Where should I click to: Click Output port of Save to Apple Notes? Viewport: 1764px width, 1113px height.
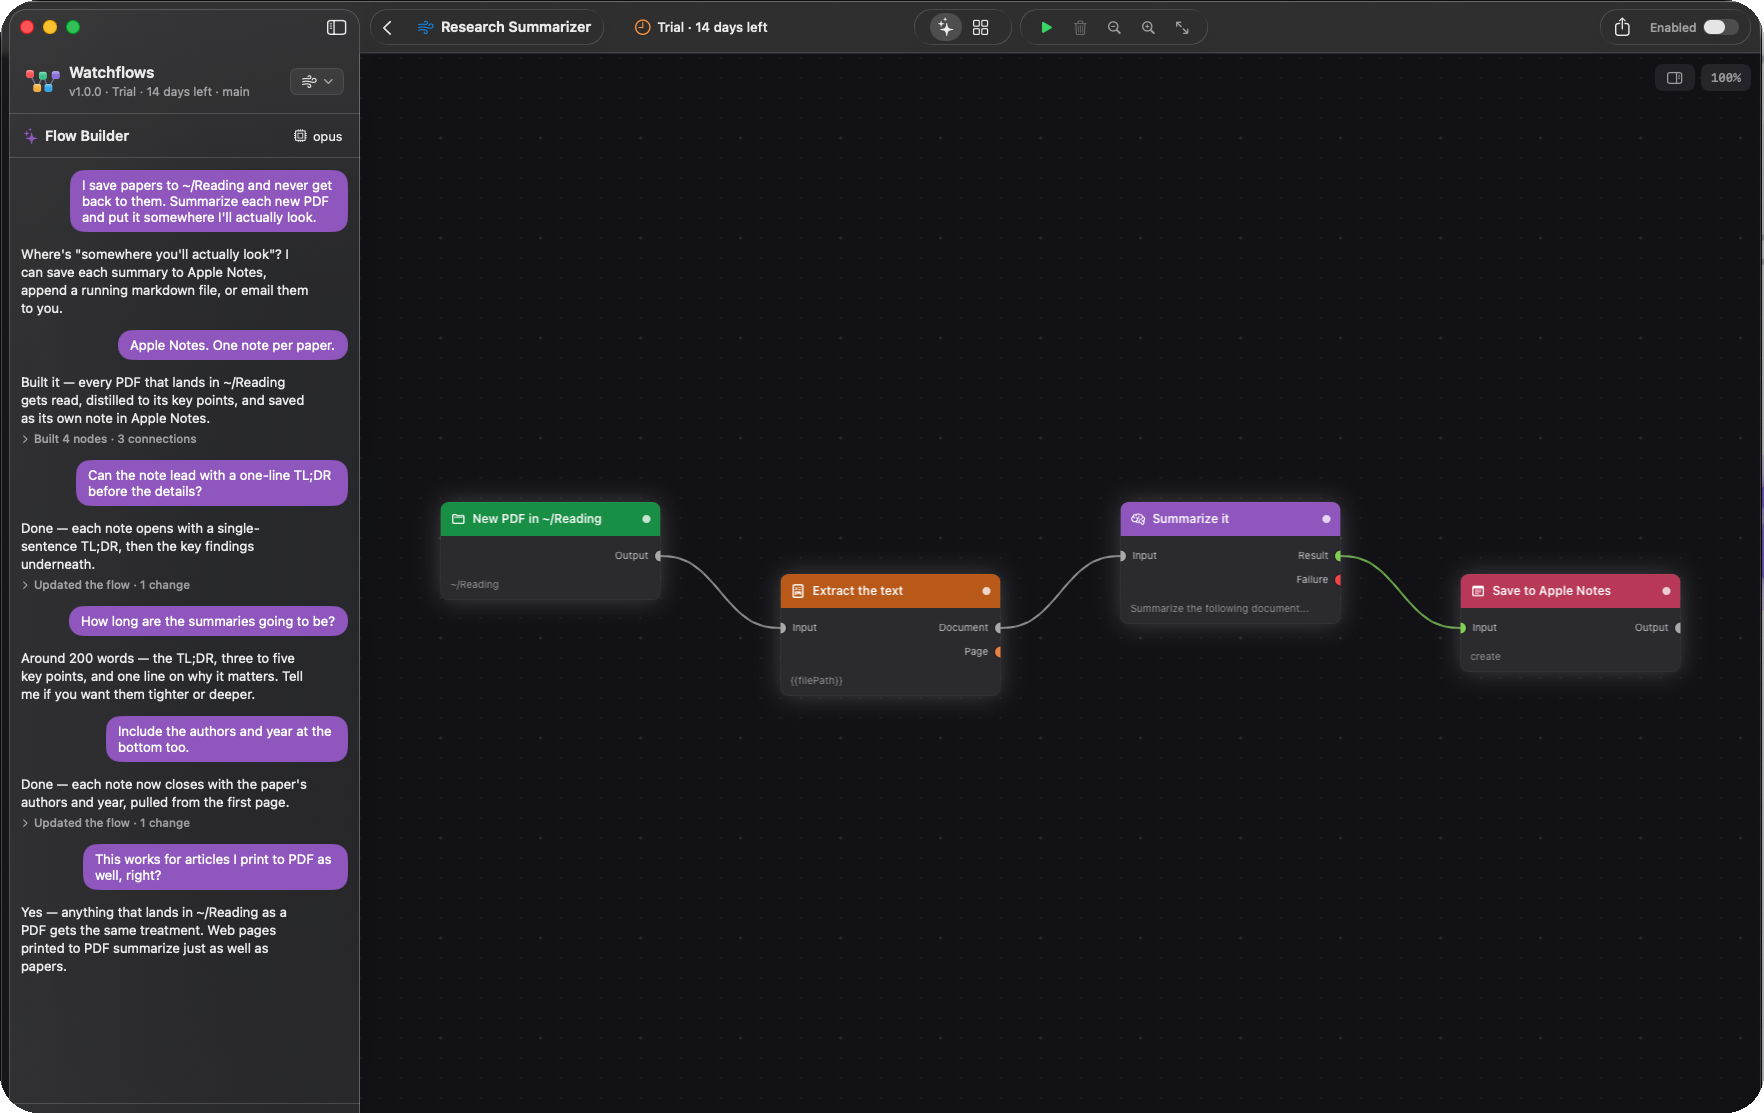pyautogui.click(x=1678, y=628)
